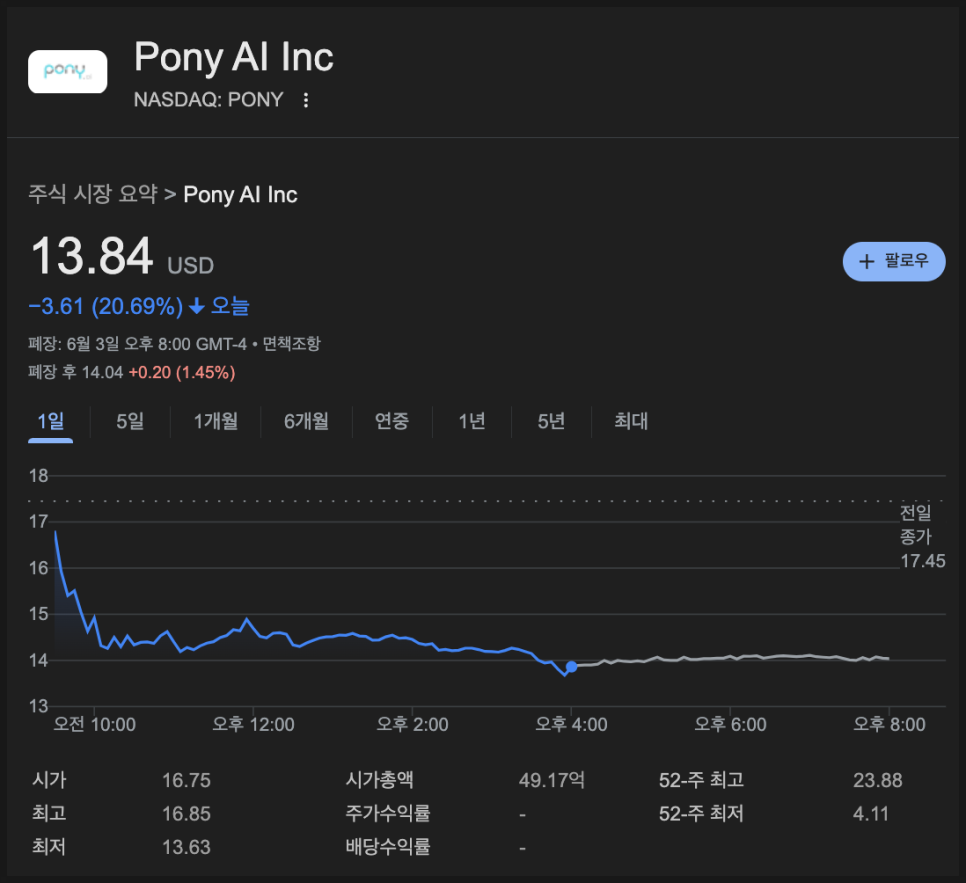
Task: Click the 주가수익률 label
Action: (388, 813)
